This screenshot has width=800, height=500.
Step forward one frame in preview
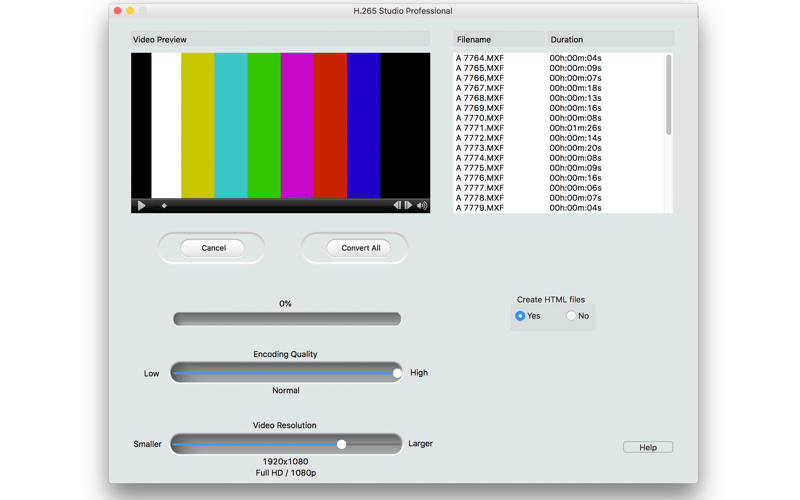click(408, 205)
